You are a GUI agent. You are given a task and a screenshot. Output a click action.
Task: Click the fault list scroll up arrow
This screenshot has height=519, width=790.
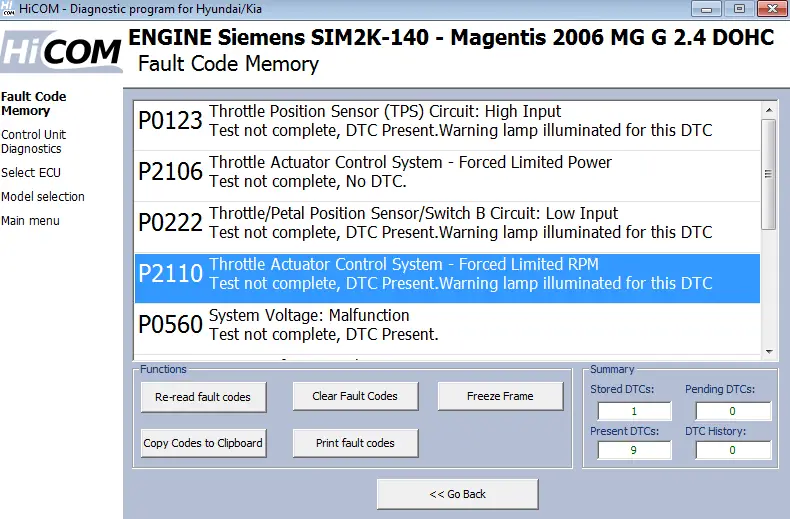point(769,110)
